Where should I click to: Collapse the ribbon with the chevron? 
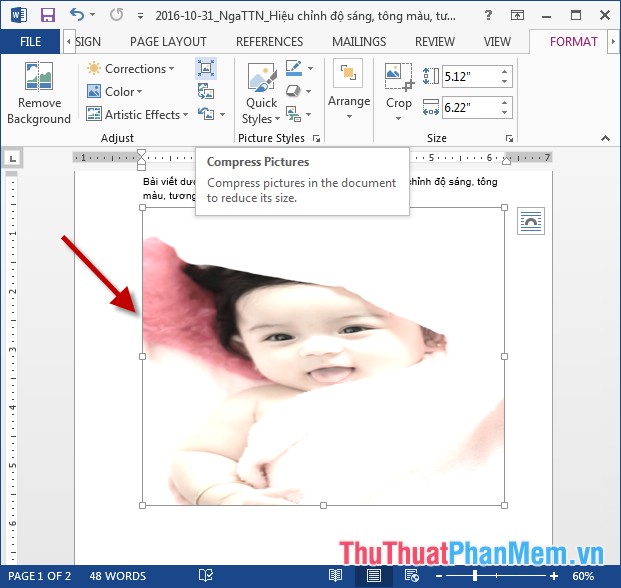coord(605,138)
